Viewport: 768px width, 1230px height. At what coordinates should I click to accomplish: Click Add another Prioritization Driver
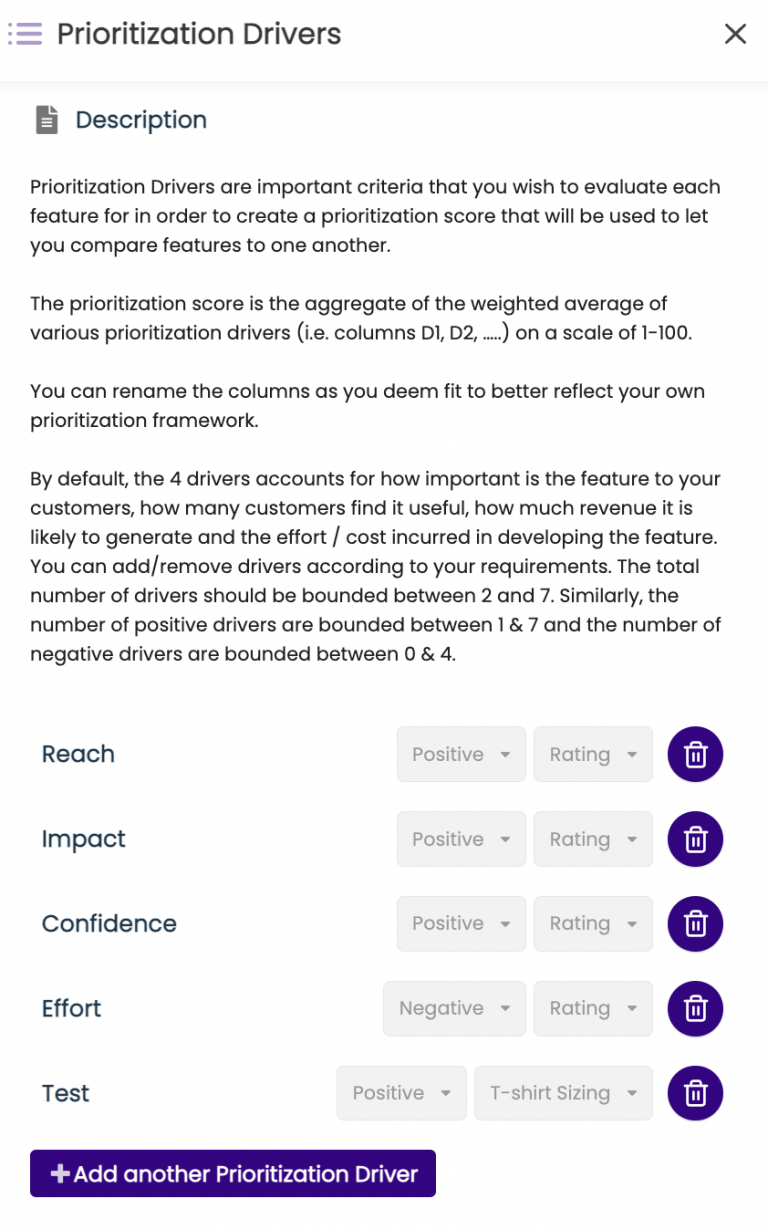[232, 1173]
